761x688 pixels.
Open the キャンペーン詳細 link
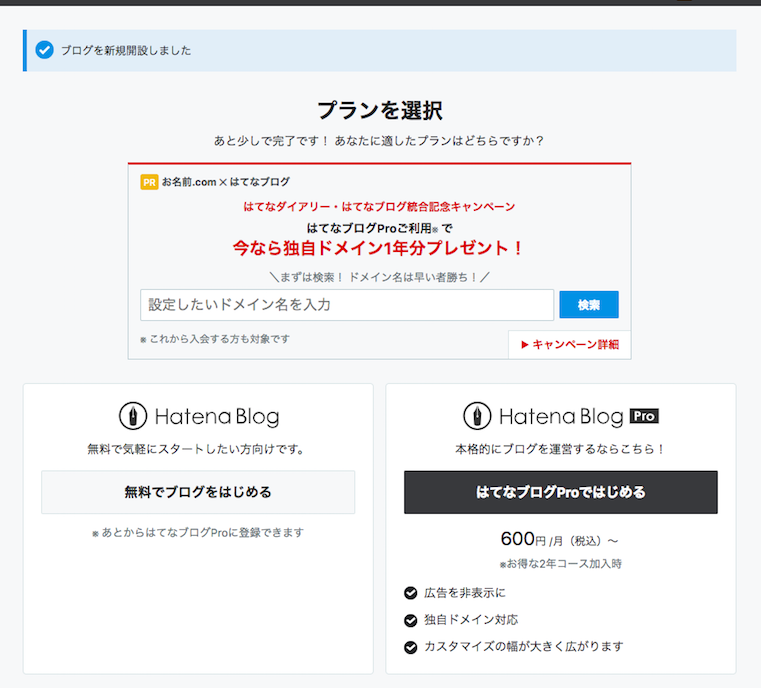pos(570,344)
